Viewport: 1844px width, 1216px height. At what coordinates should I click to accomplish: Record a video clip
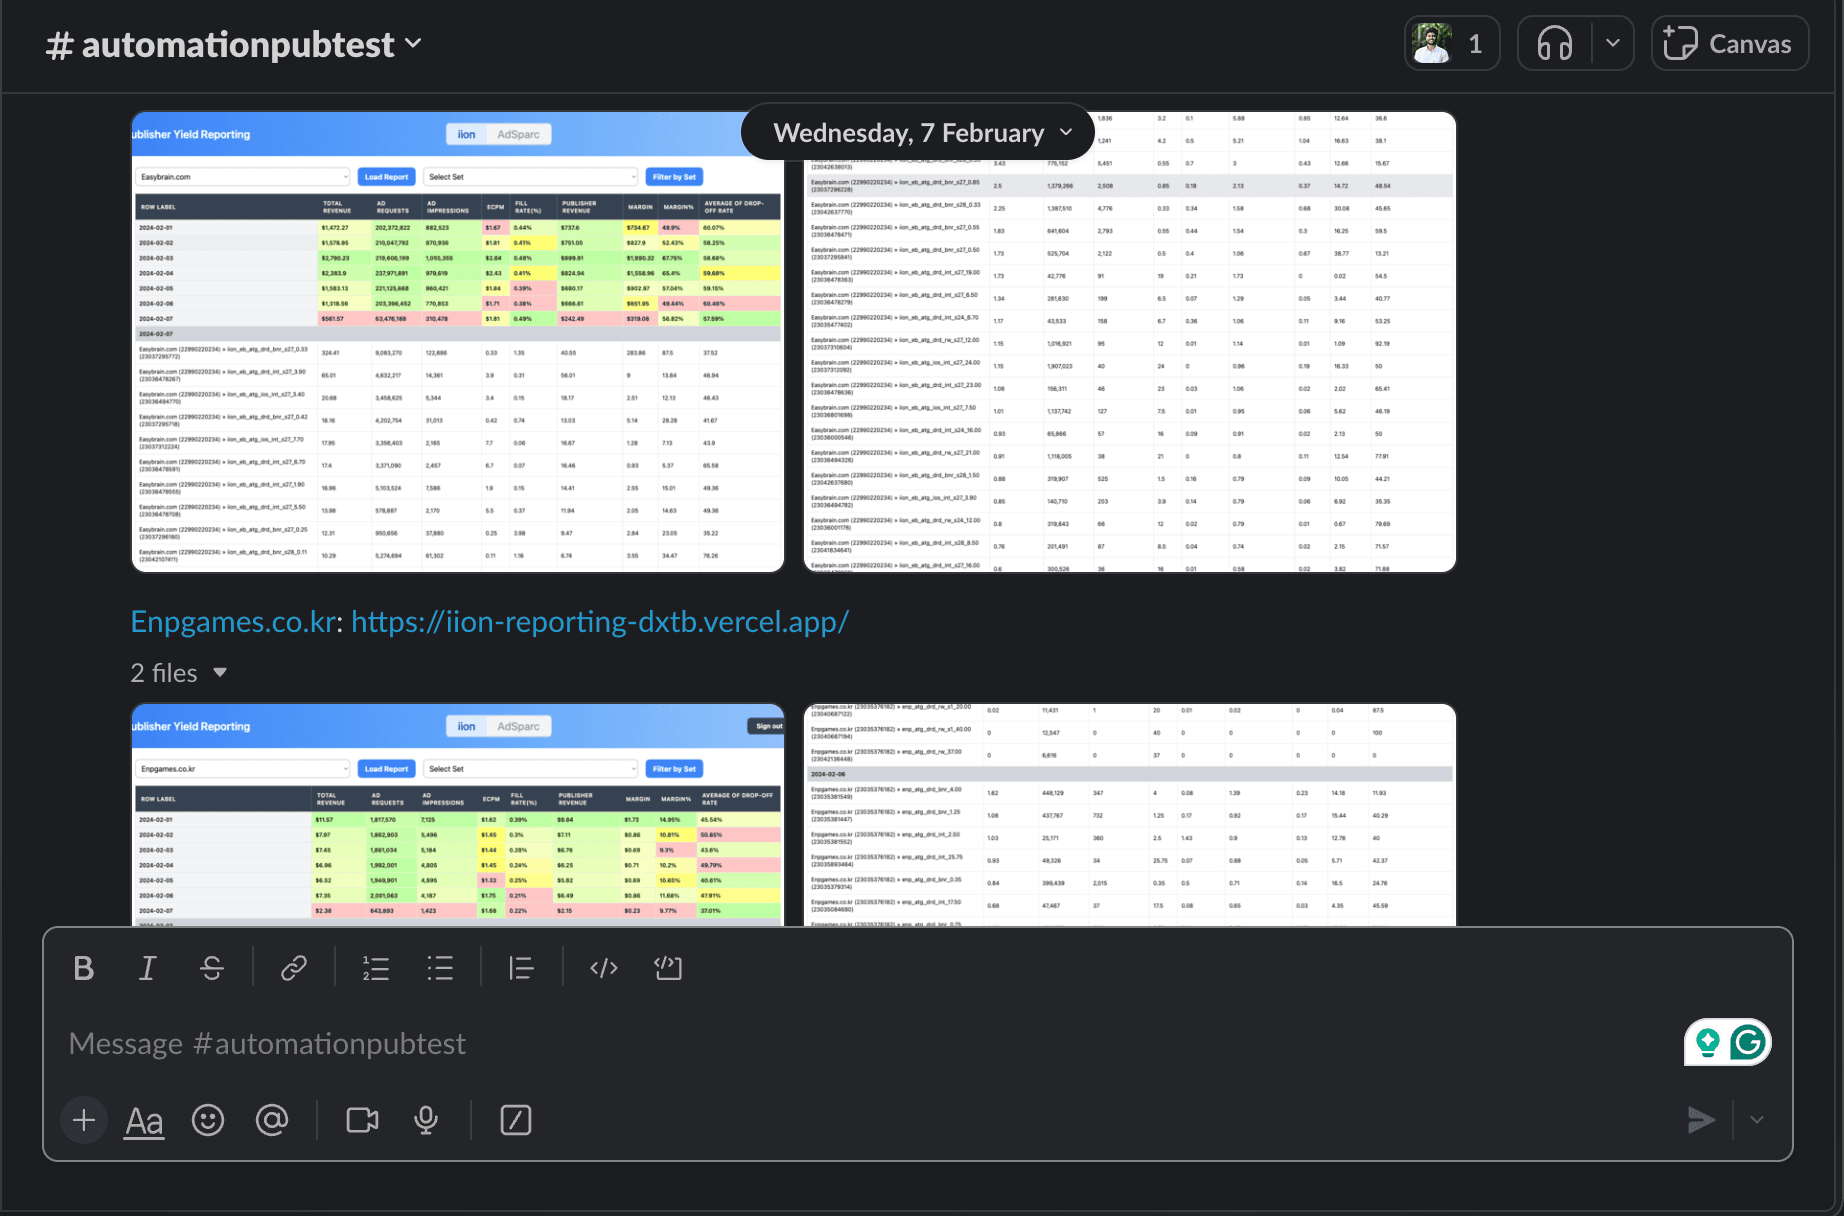point(362,1120)
